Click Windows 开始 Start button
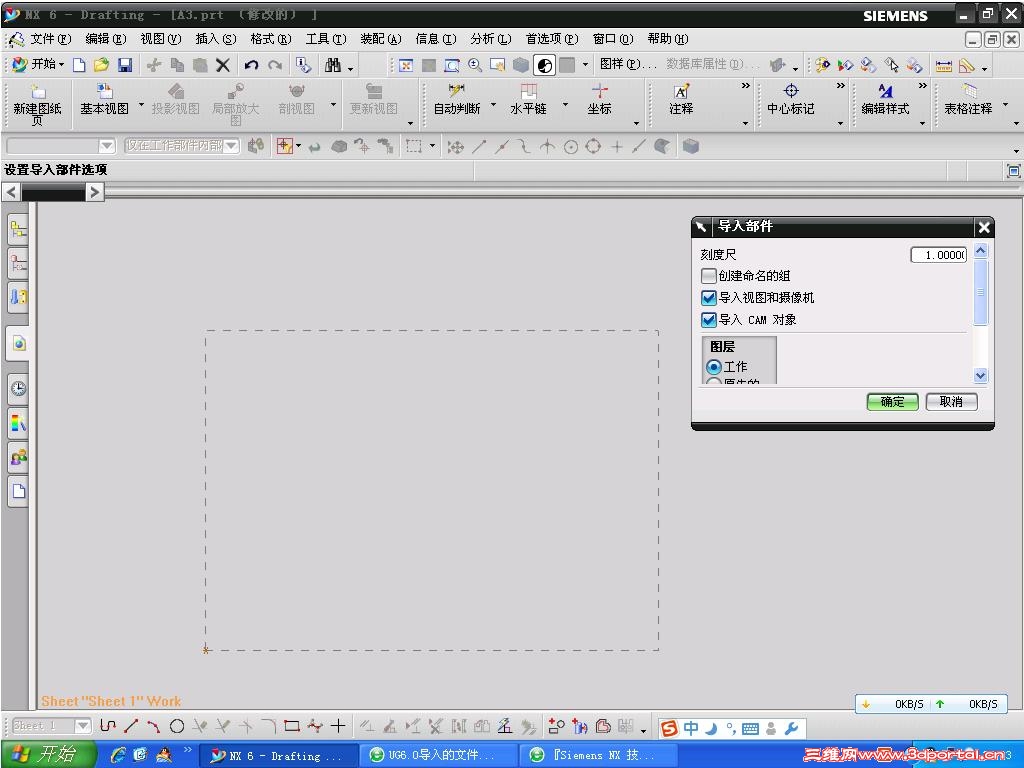The image size is (1024, 768). coord(49,754)
